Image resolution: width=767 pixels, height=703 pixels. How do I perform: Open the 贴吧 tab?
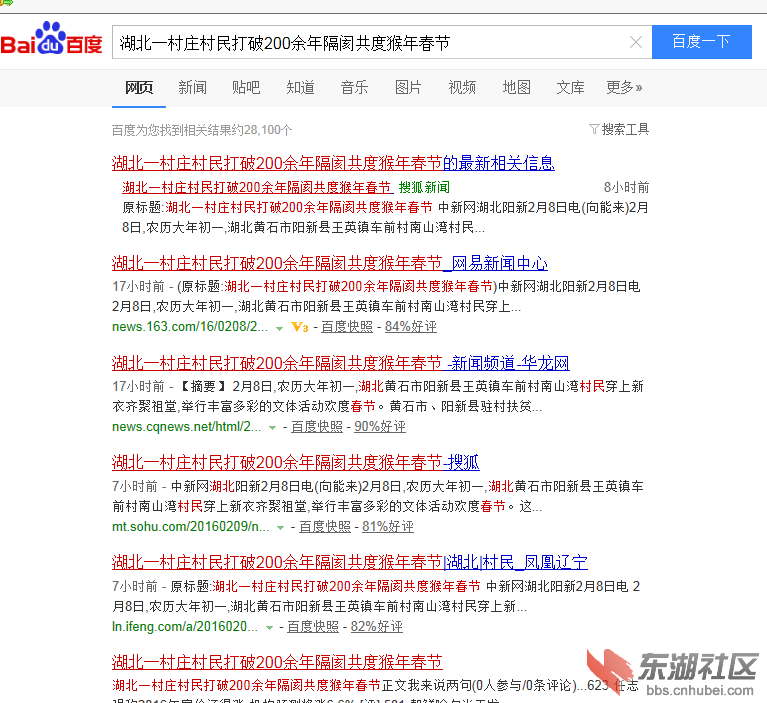click(x=246, y=87)
